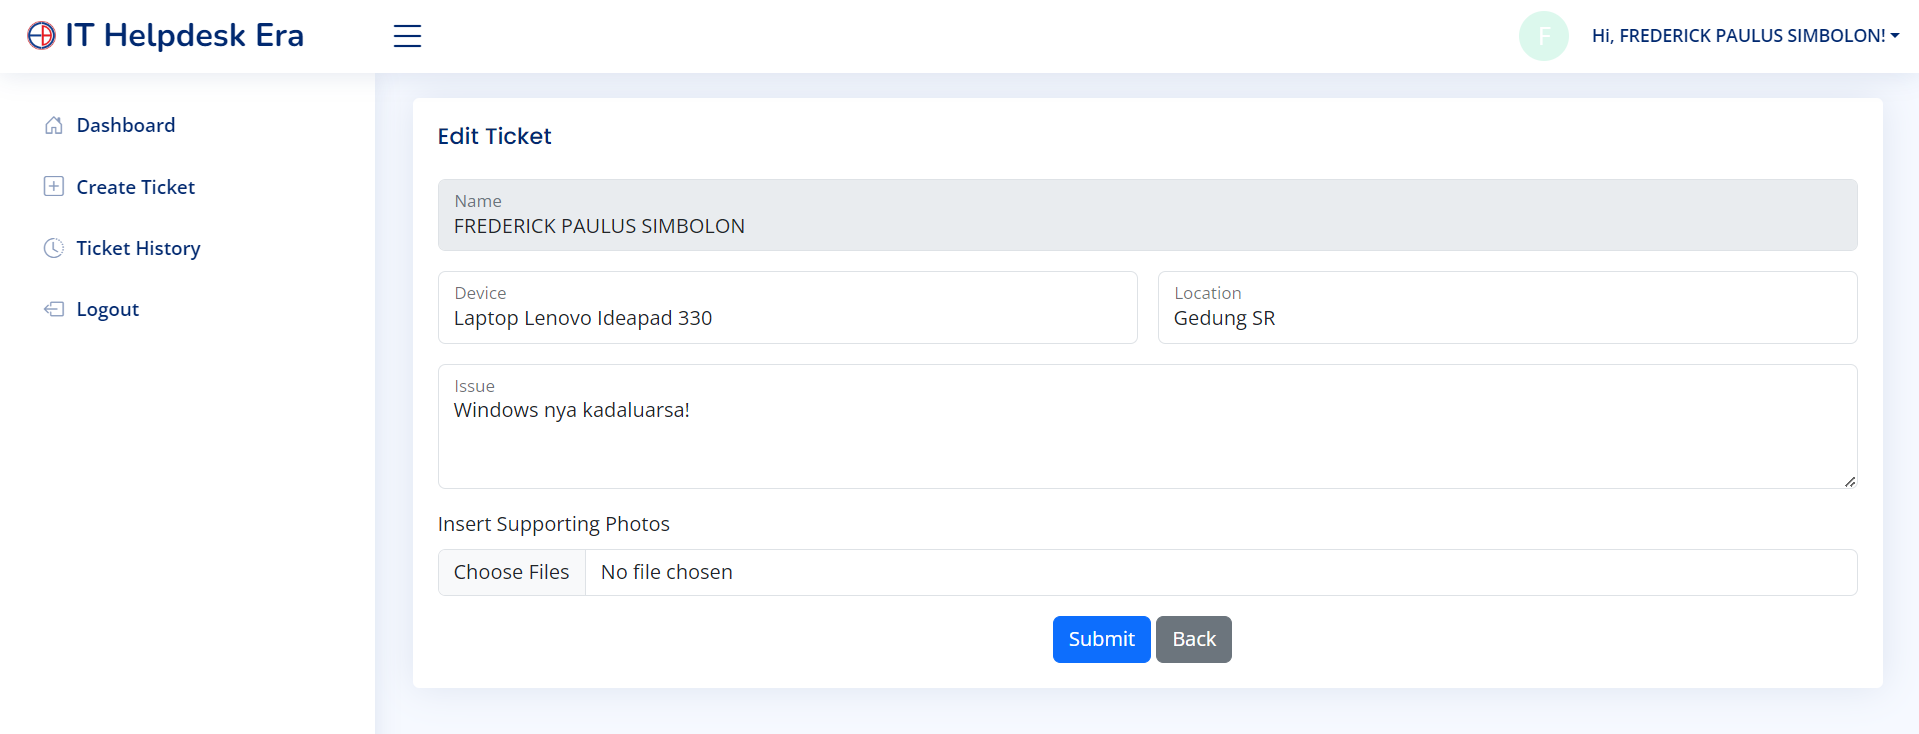1919x734 pixels.
Task: Open the Create Ticket sidebar label
Action: pos(136,187)
